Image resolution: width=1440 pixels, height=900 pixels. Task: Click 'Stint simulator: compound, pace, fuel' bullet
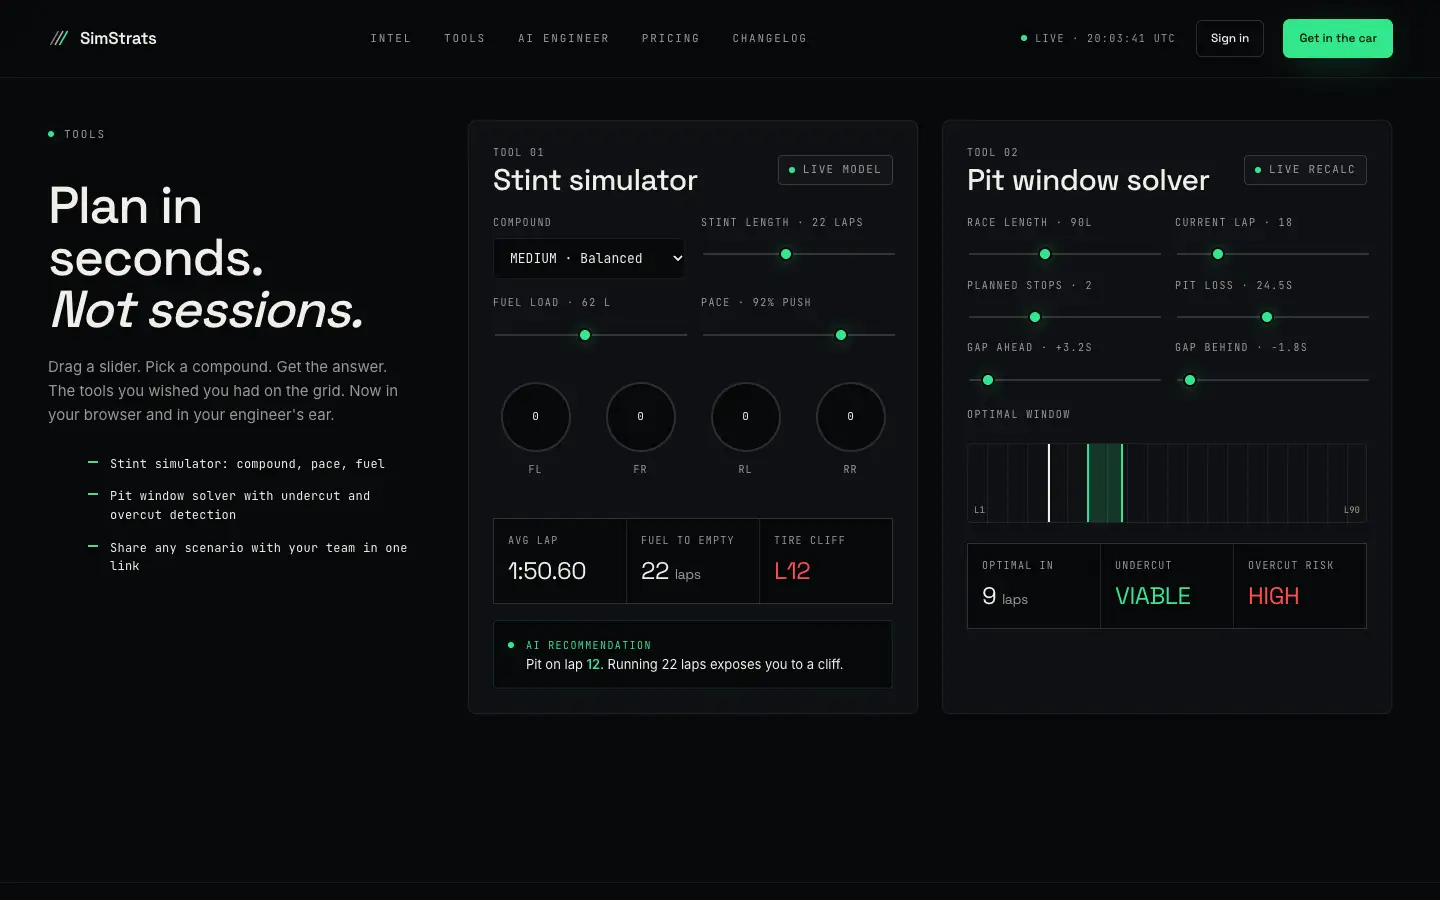(247, 464)
